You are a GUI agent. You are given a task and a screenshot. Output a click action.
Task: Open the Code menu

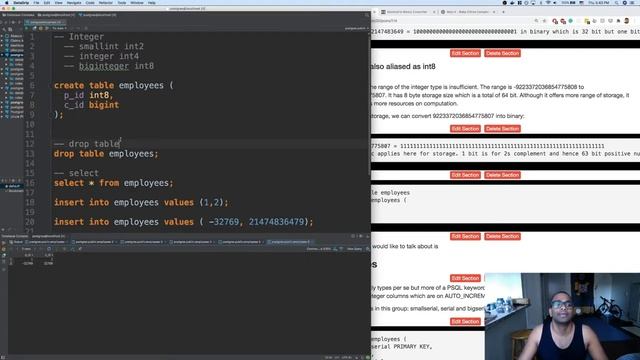pyautogui.click(x=90, y=3)
